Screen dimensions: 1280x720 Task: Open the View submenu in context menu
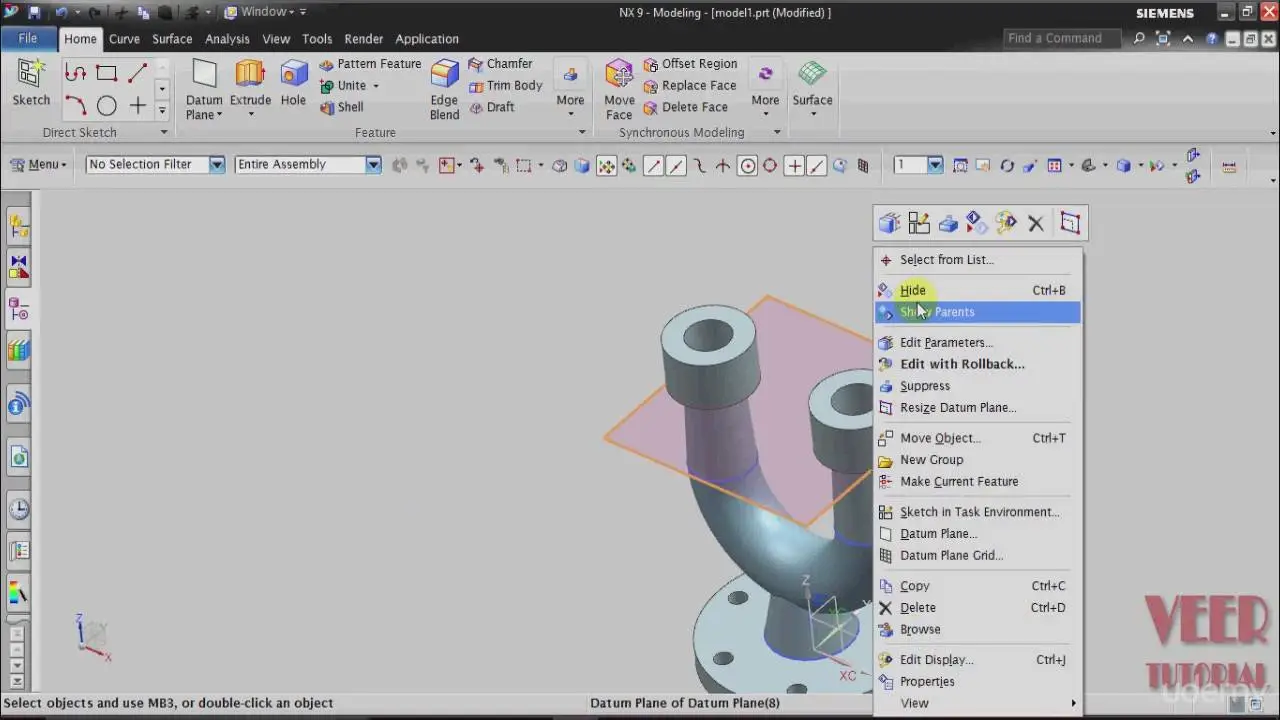pos(978,703)
